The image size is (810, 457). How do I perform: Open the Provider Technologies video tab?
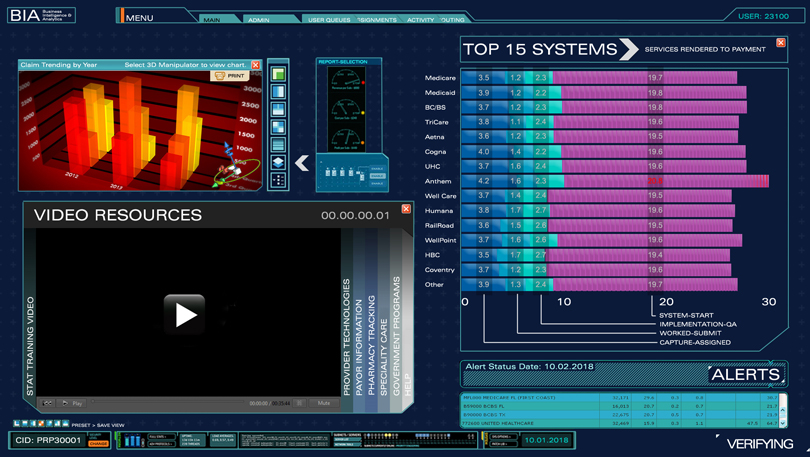click(x=346, y=337)
